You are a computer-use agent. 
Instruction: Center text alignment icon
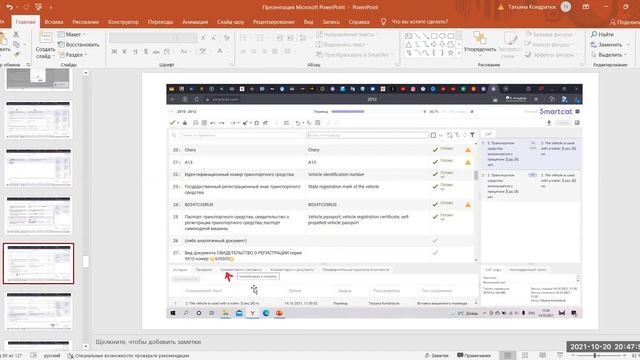click(x=254, y=51)
